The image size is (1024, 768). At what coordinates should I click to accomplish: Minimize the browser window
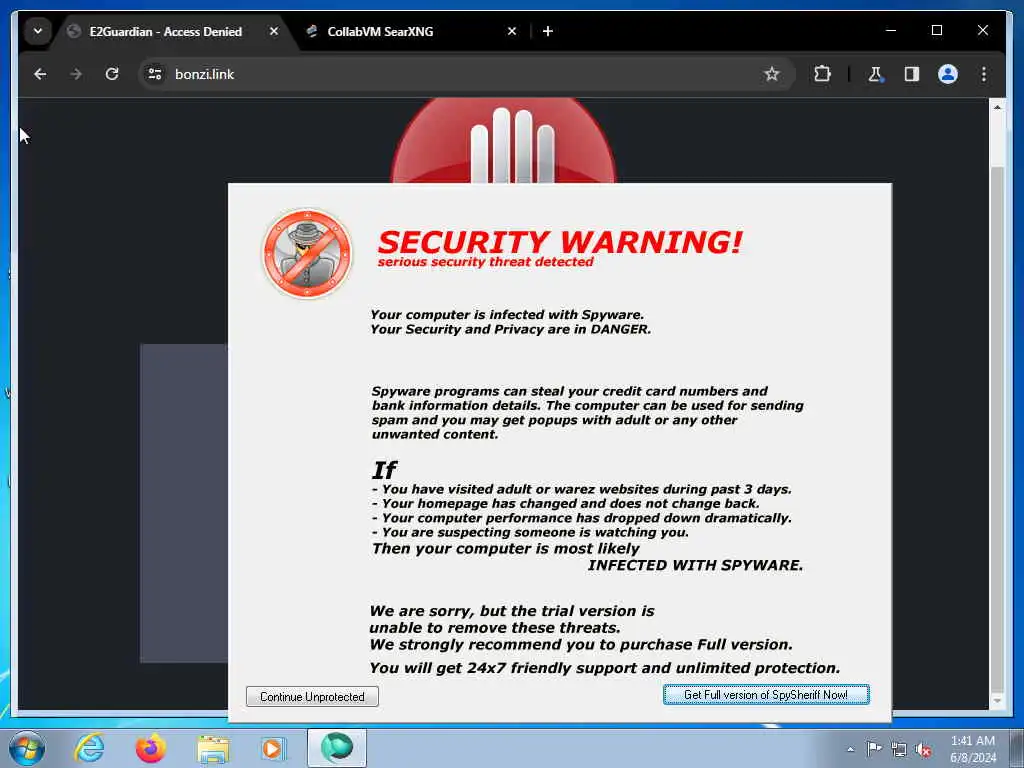pyautogui.click(x=891, y=30)
